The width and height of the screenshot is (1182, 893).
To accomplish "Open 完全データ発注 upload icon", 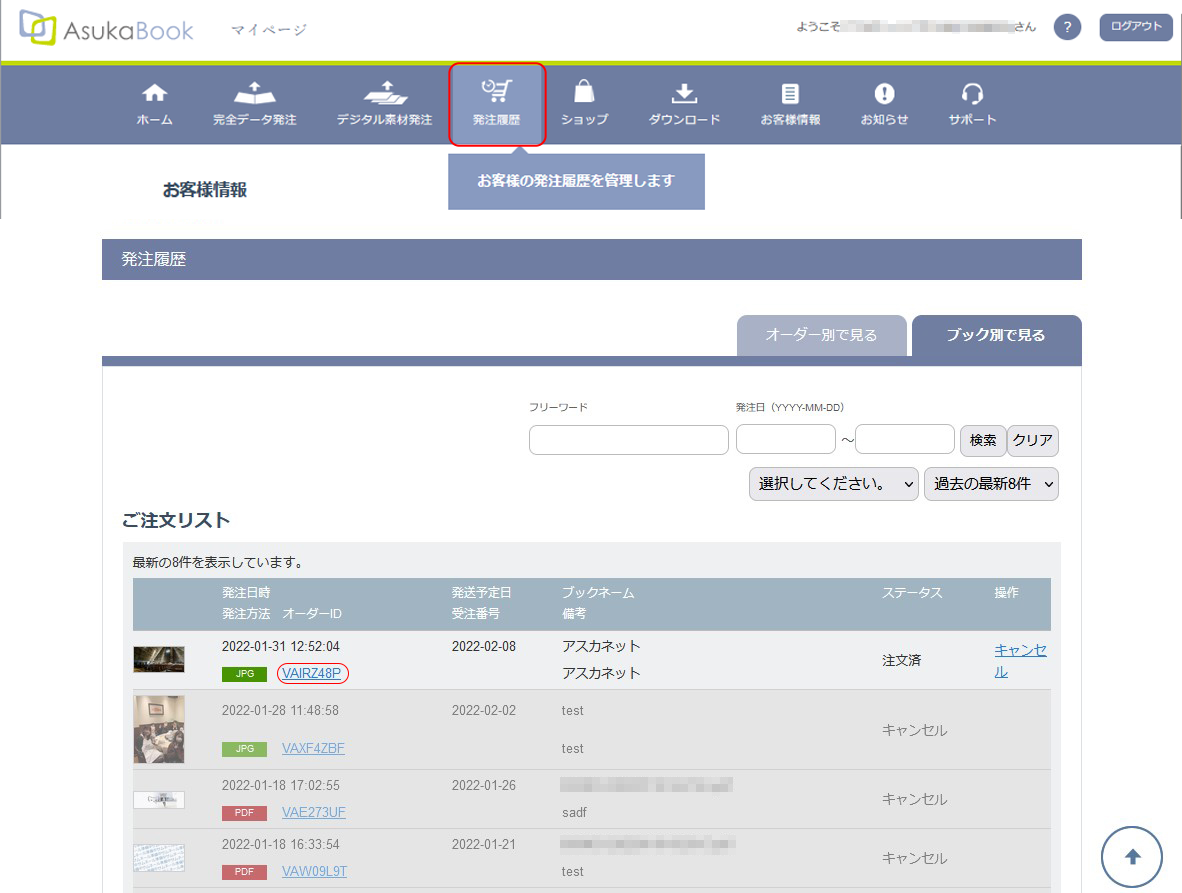I will [254, 94].
